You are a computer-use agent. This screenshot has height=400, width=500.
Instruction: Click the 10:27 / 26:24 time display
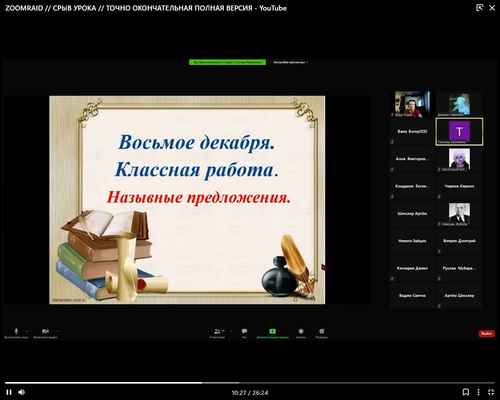pos(250,393)
